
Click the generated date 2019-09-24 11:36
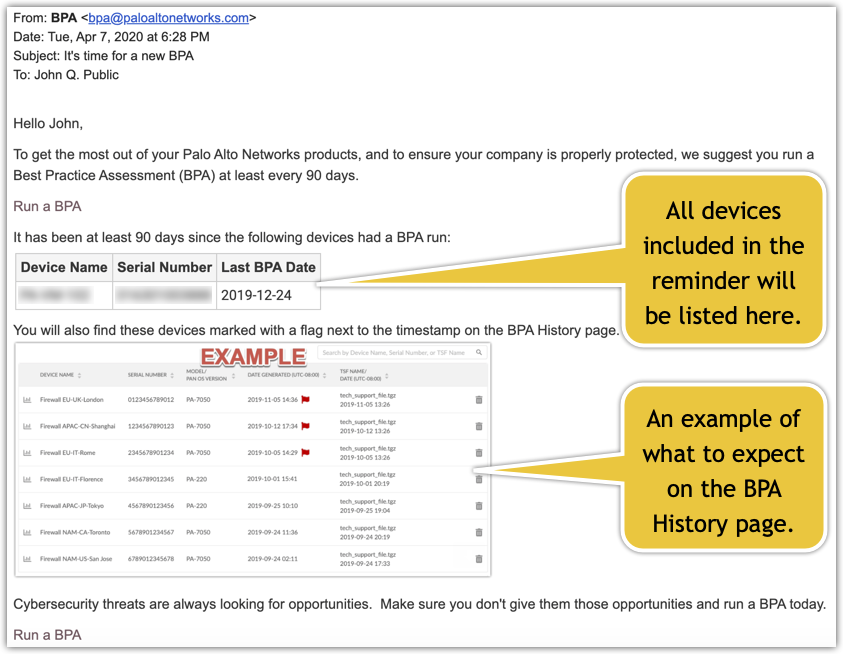pos(273,532)
